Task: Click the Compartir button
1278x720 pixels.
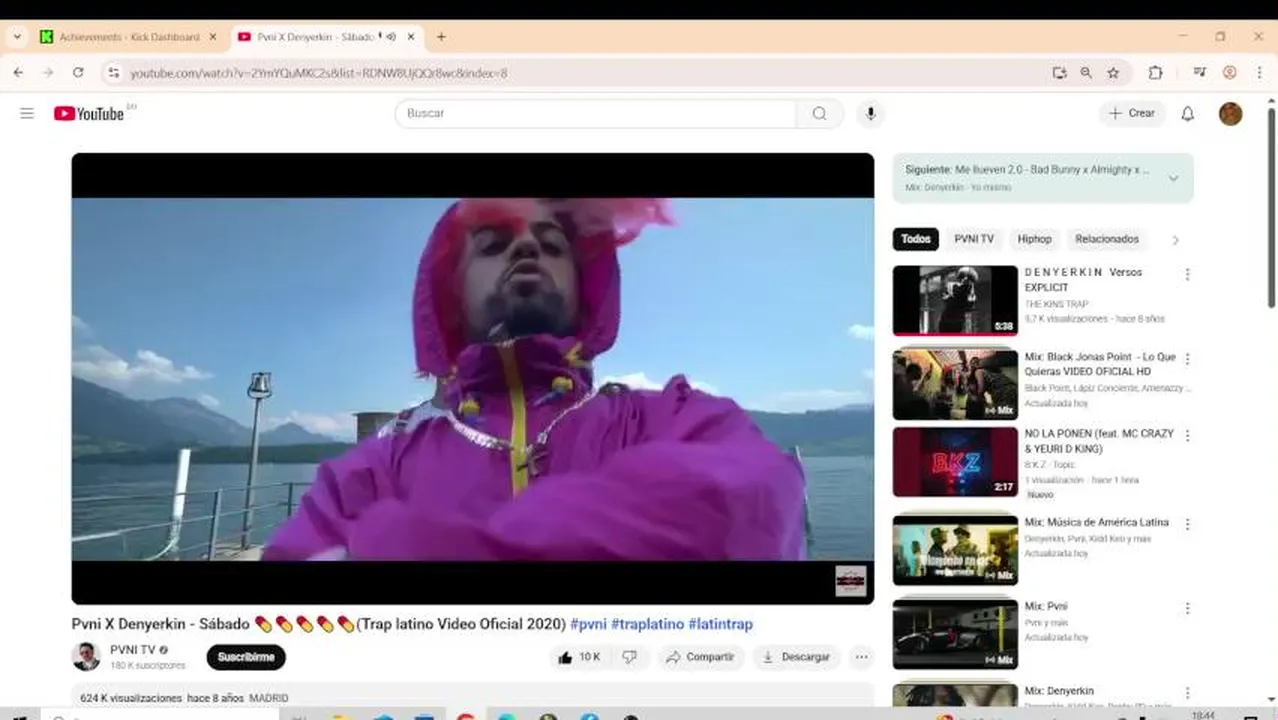Action: 701,657
